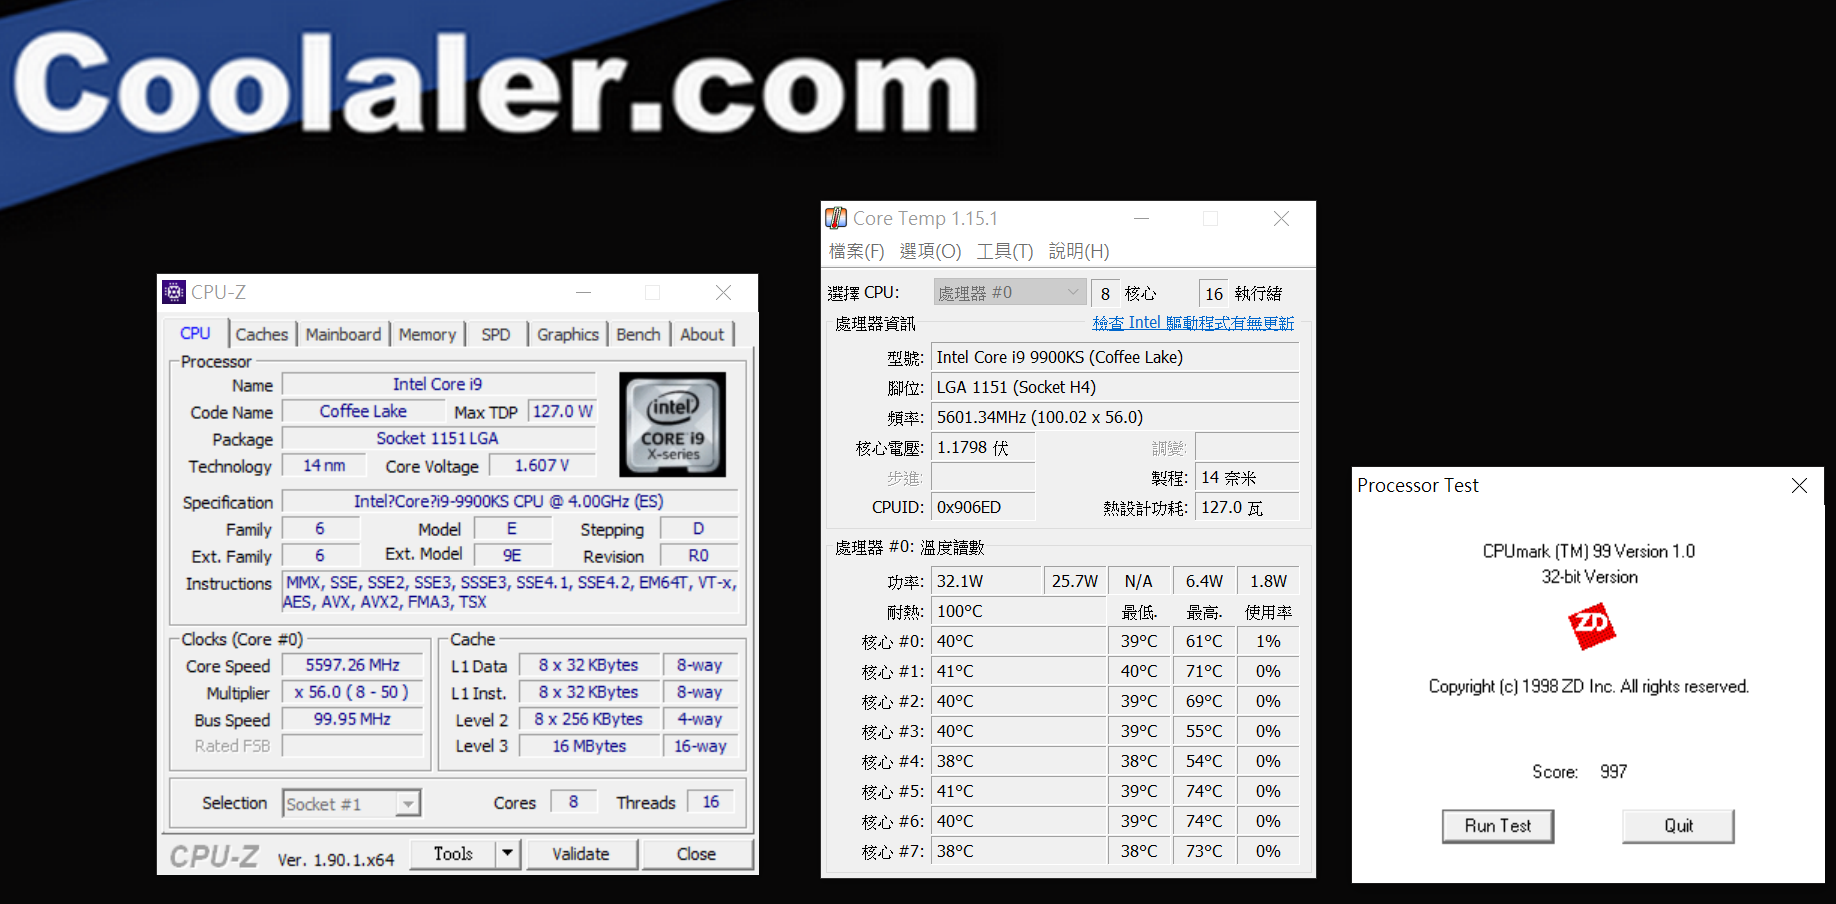Open the Tools dropdown arrow in CPU-Z
Image resolution: width=1836 pixels, height=904 pixels.
508,853
